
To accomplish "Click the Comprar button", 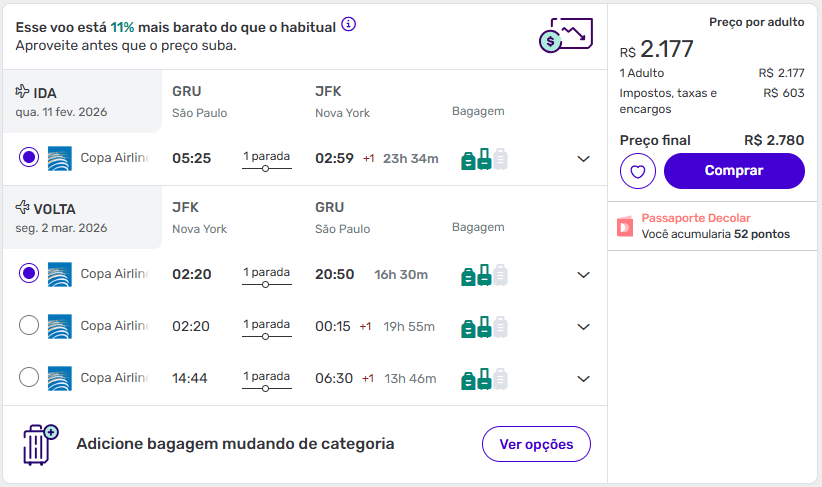I will [734, 171].
